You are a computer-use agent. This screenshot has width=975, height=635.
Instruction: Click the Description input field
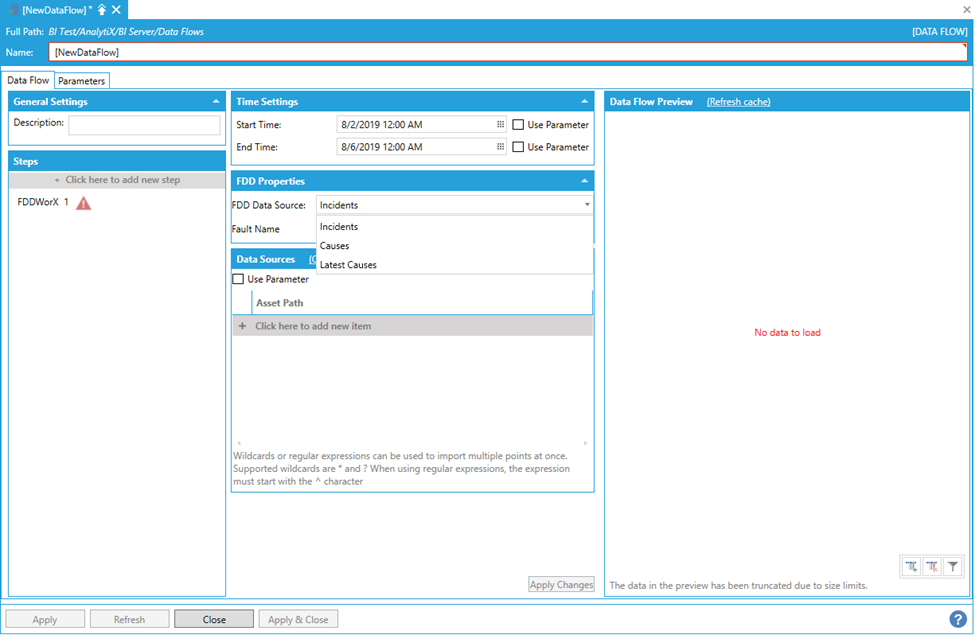[144, 125]
